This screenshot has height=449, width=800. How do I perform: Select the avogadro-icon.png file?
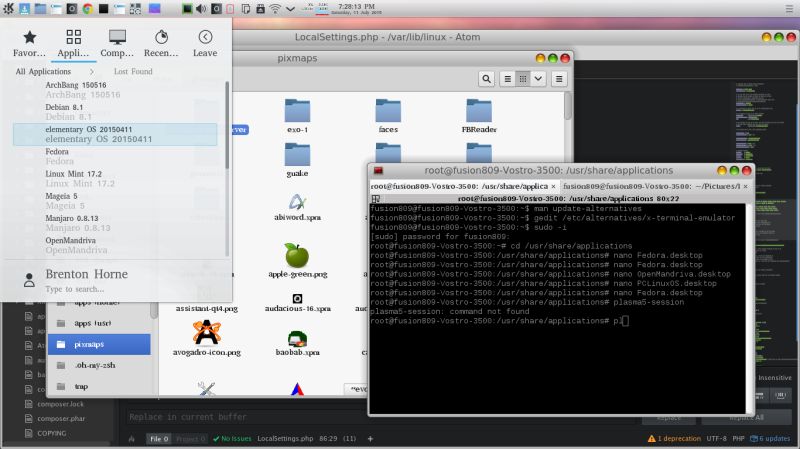[207, 338]
